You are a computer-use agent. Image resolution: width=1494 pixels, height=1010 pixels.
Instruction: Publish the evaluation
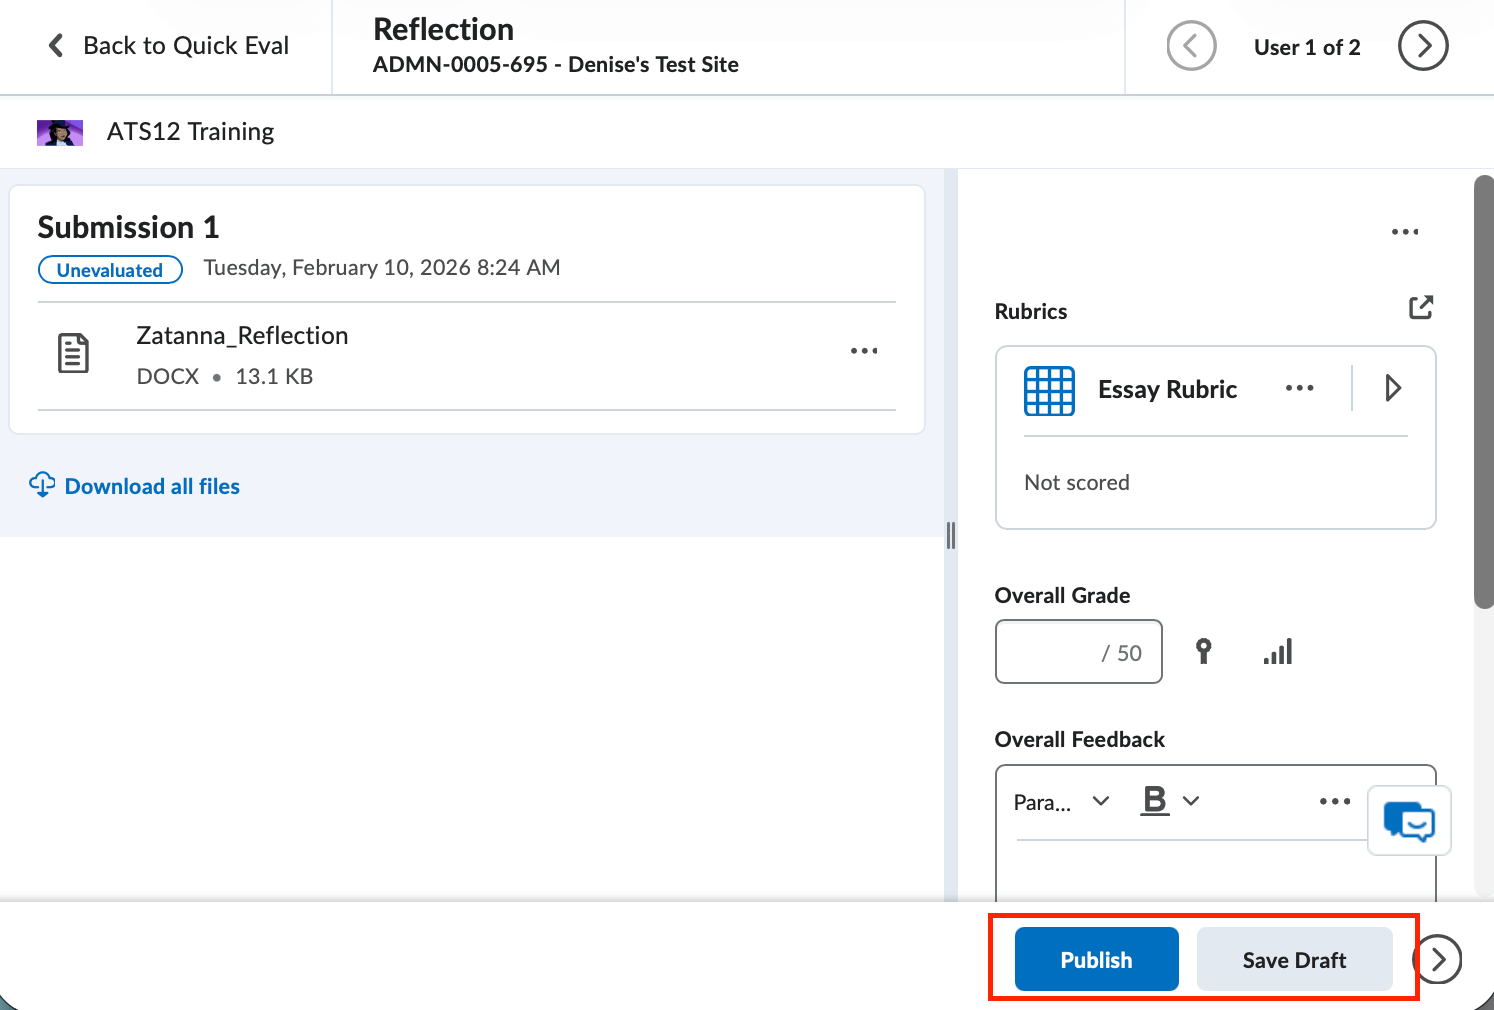tap(1095, 959)
